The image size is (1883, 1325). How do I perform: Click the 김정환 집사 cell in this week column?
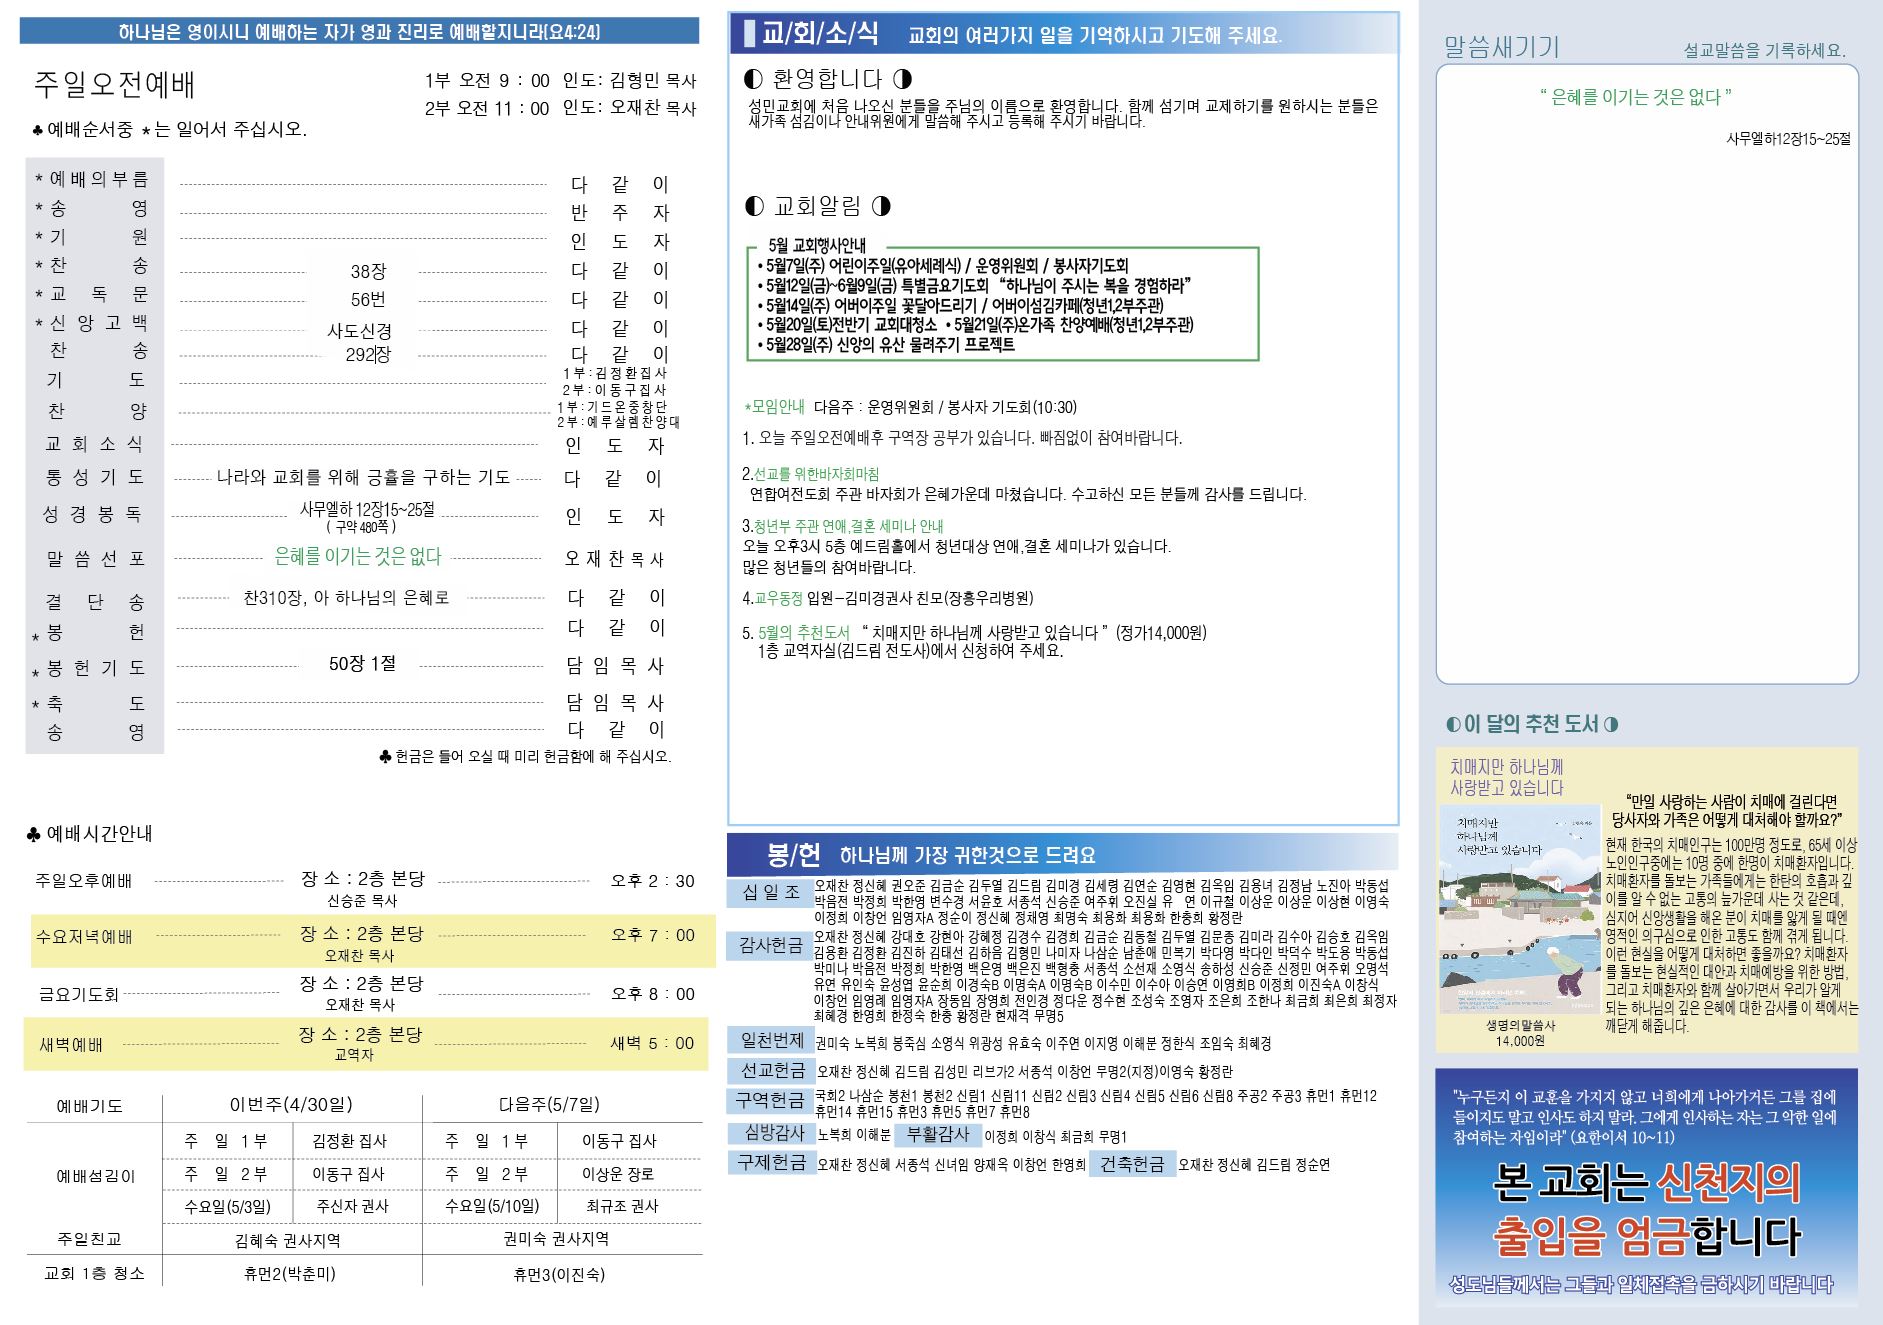click(350, 1140)
